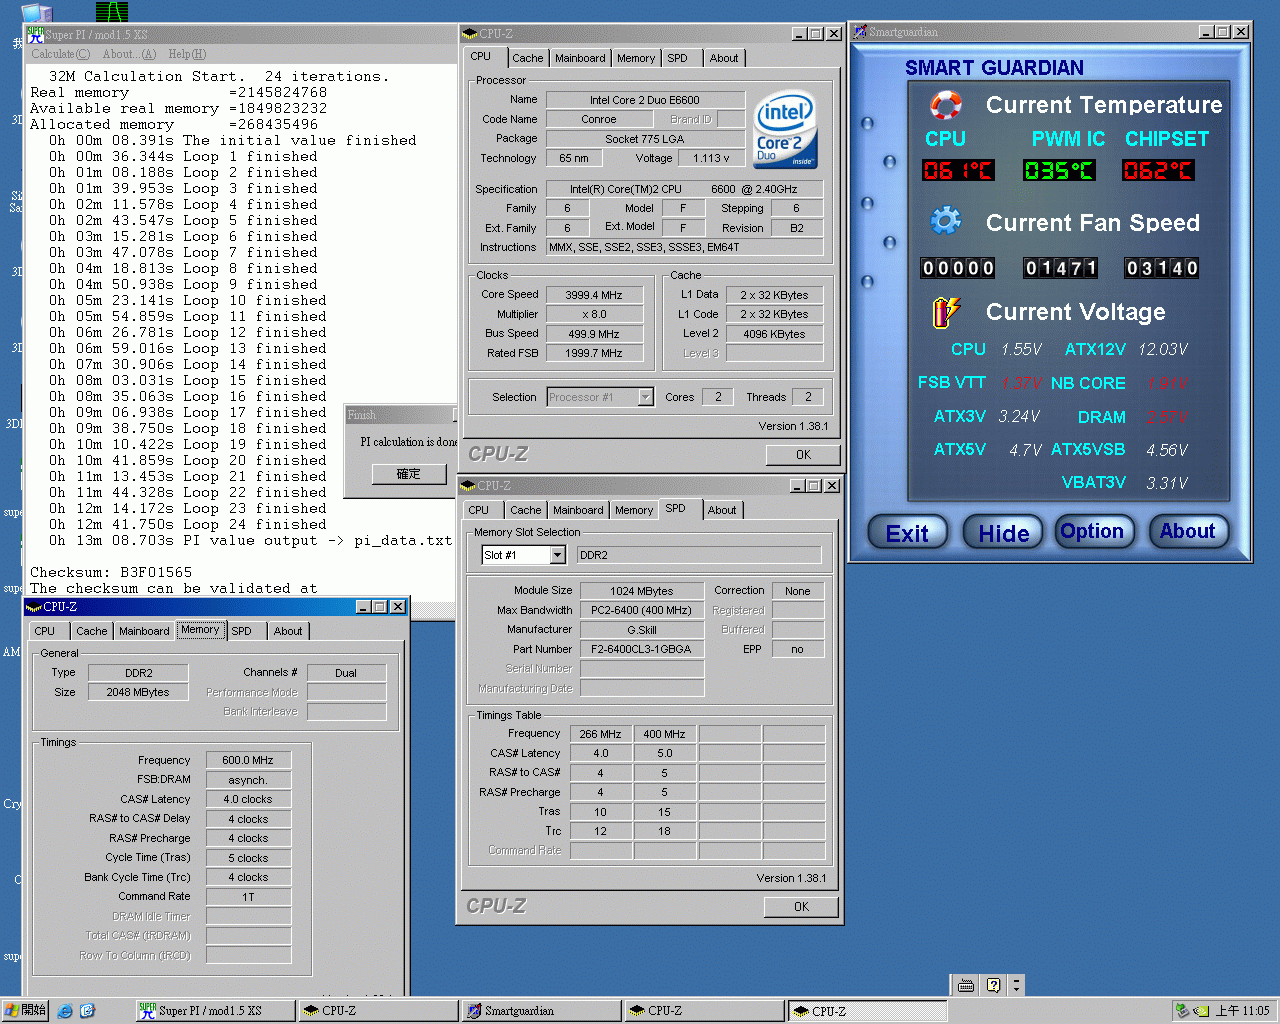Click the 'Loop 24 finished' line in Super PI

(x=188, y=524)
